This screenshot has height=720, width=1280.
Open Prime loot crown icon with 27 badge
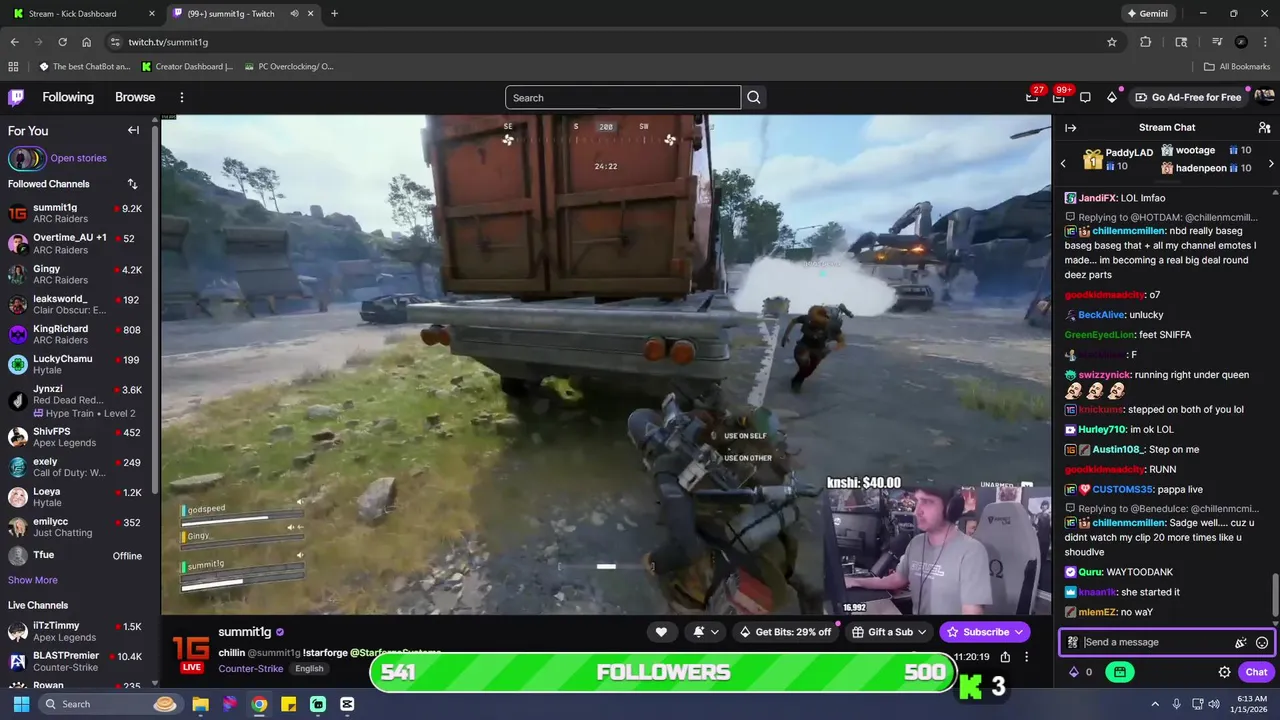pyautogui.click(x=1032, y=97)
